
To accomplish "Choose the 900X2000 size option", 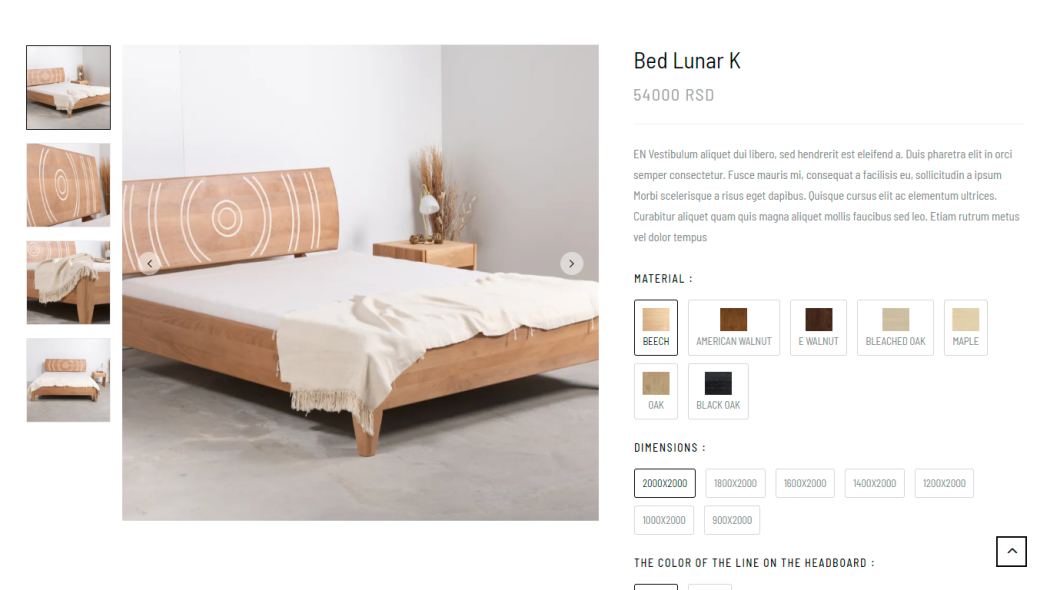I will 732,520.
